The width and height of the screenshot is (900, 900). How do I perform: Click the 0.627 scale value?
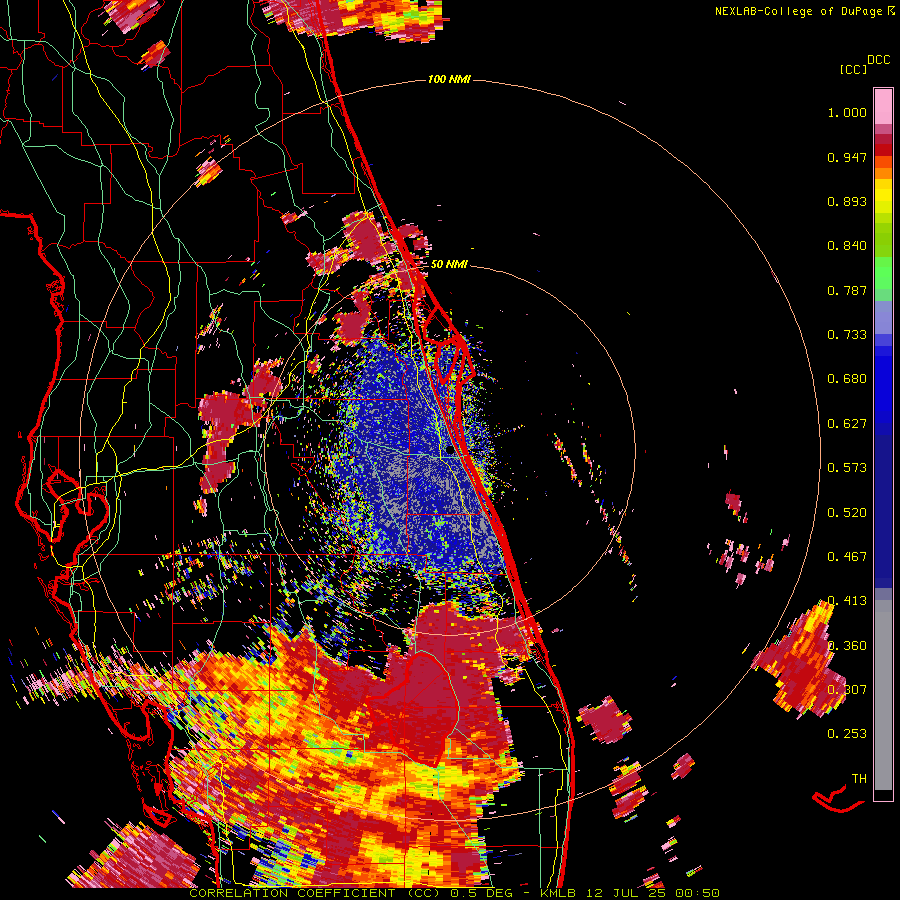847,424
